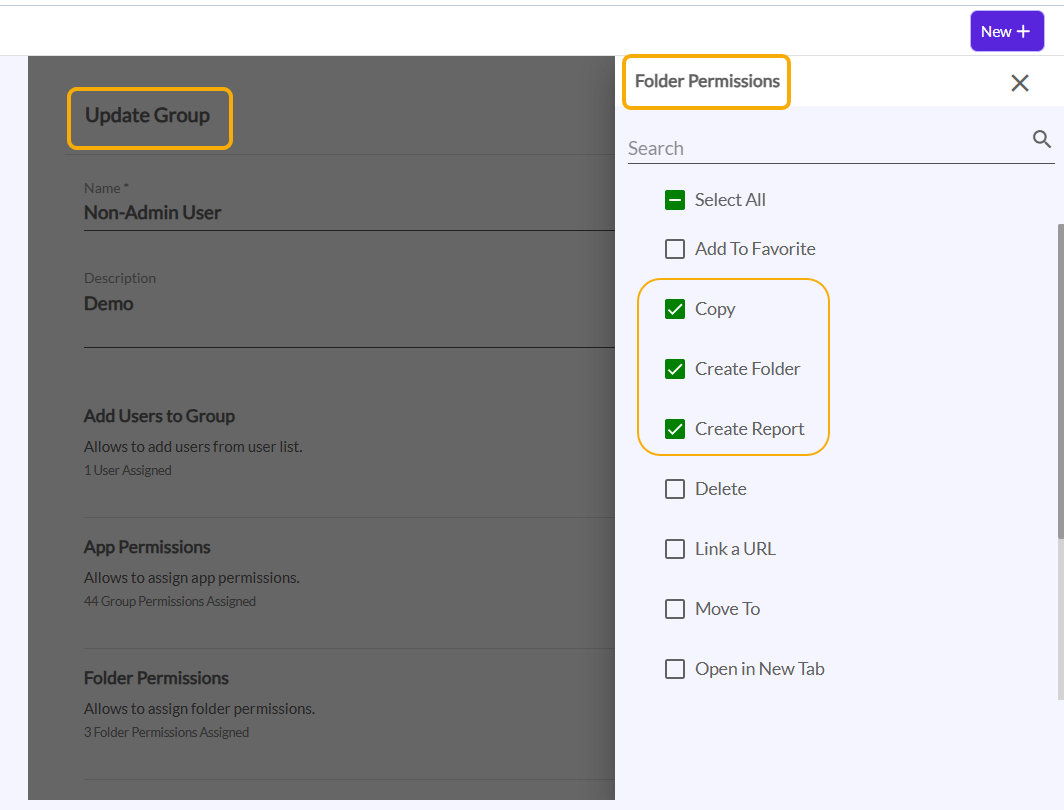Viewport: 1064px width, 810px height.
Task: Uncheck the Create Folder permission
Action: [x=675, y=369]
